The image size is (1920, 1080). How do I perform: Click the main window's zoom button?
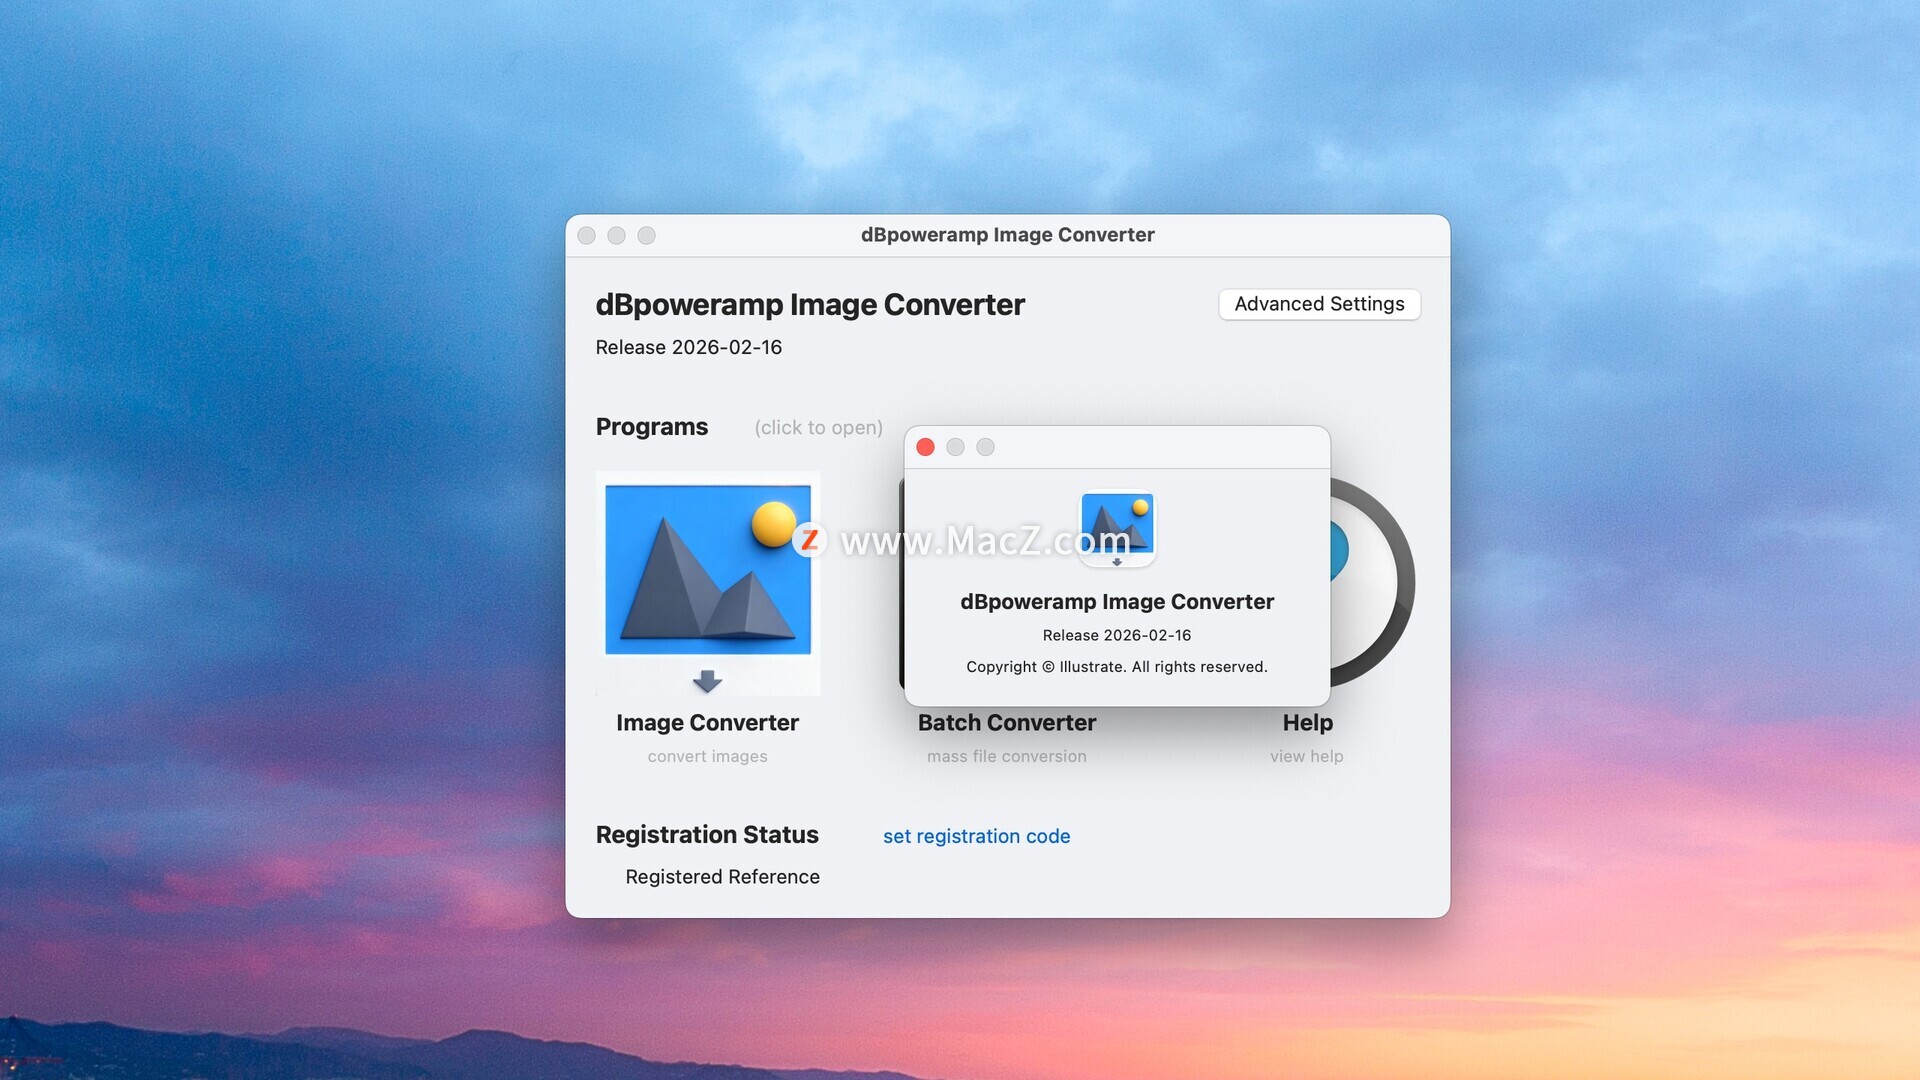647,235
